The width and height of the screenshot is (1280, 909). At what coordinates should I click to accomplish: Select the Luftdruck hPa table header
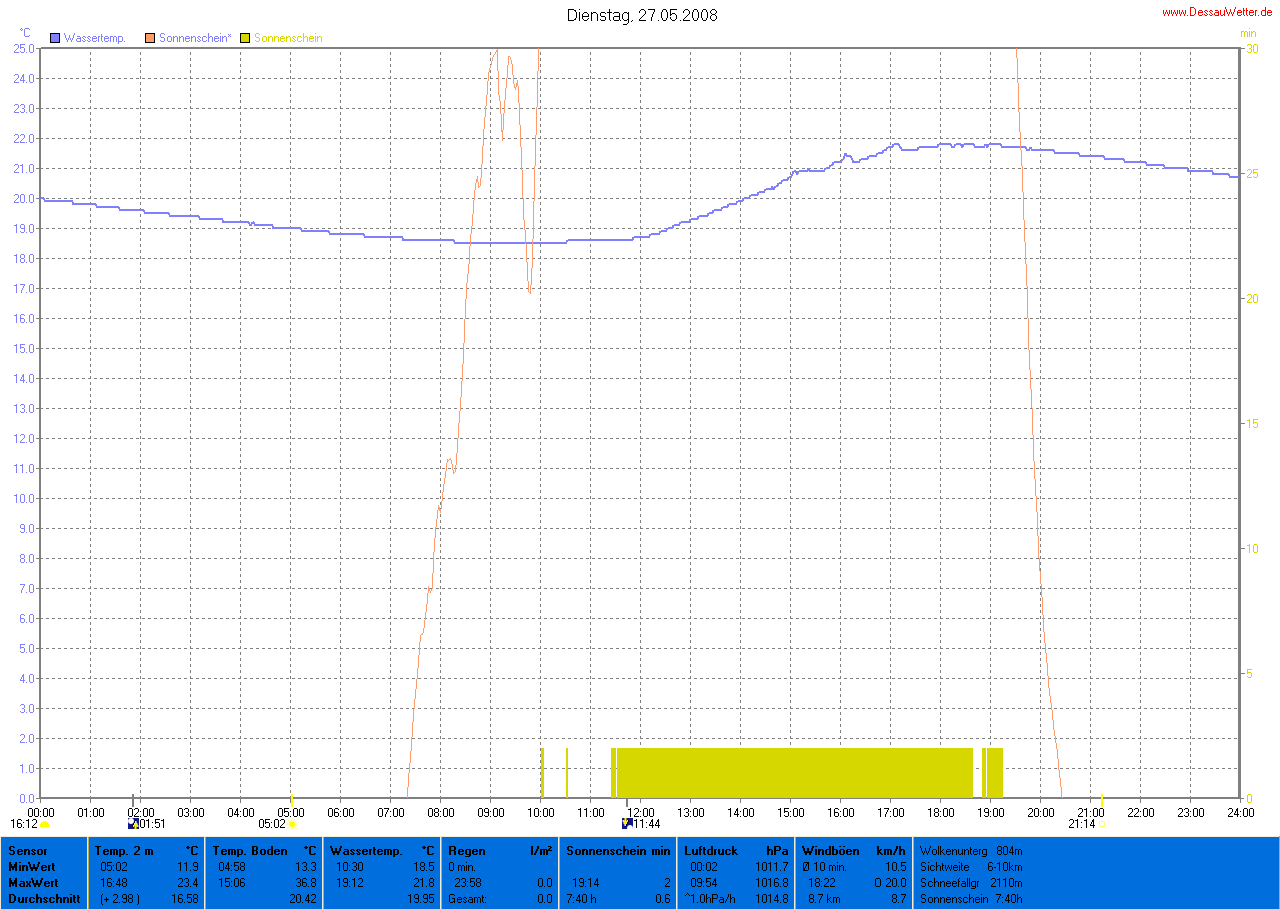(x=735, y=850)
